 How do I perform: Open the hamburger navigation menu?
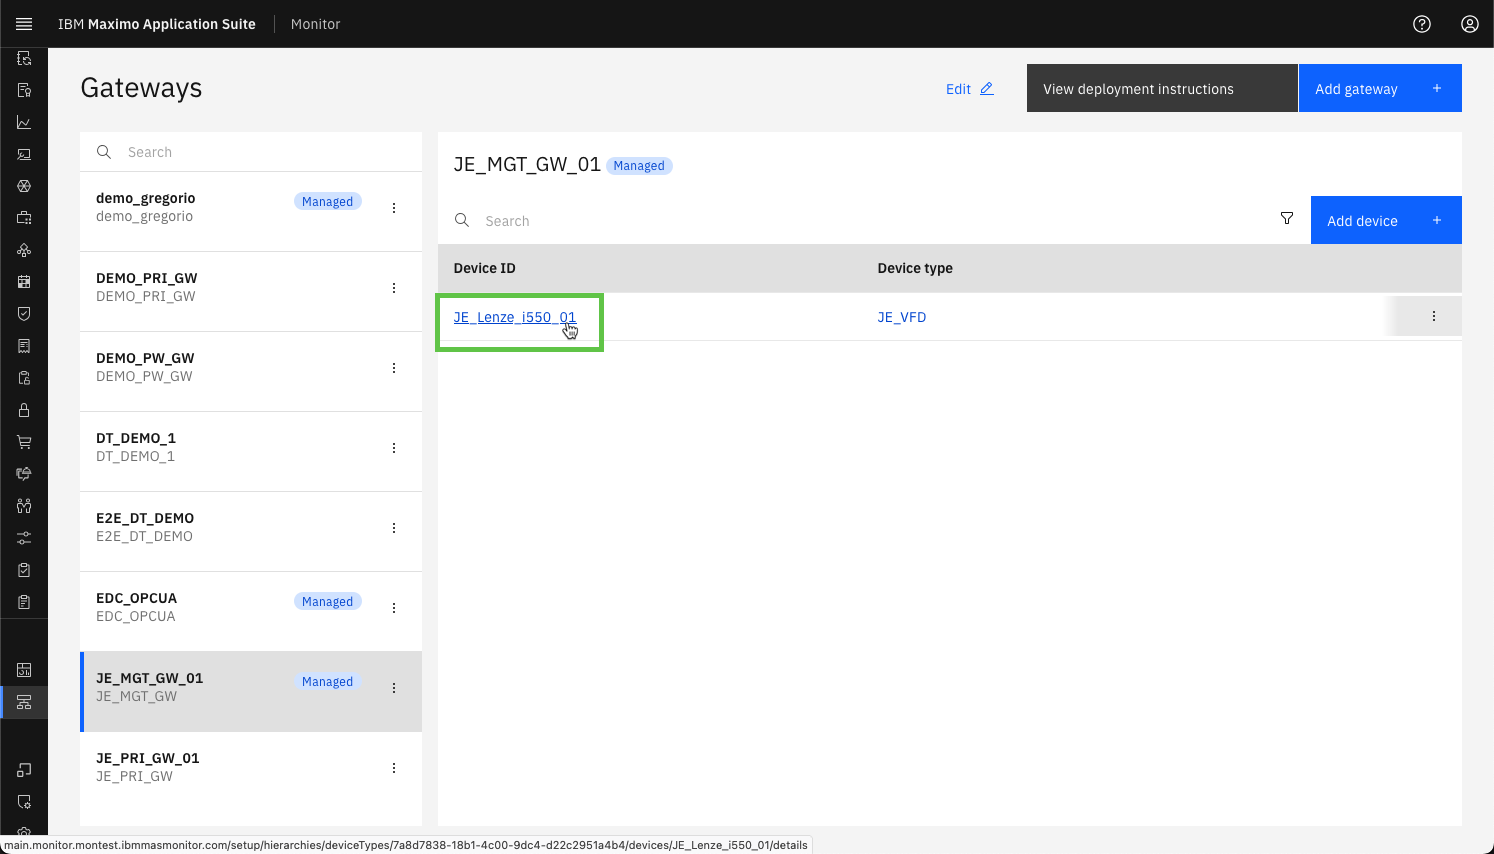(x=24, y=24)
